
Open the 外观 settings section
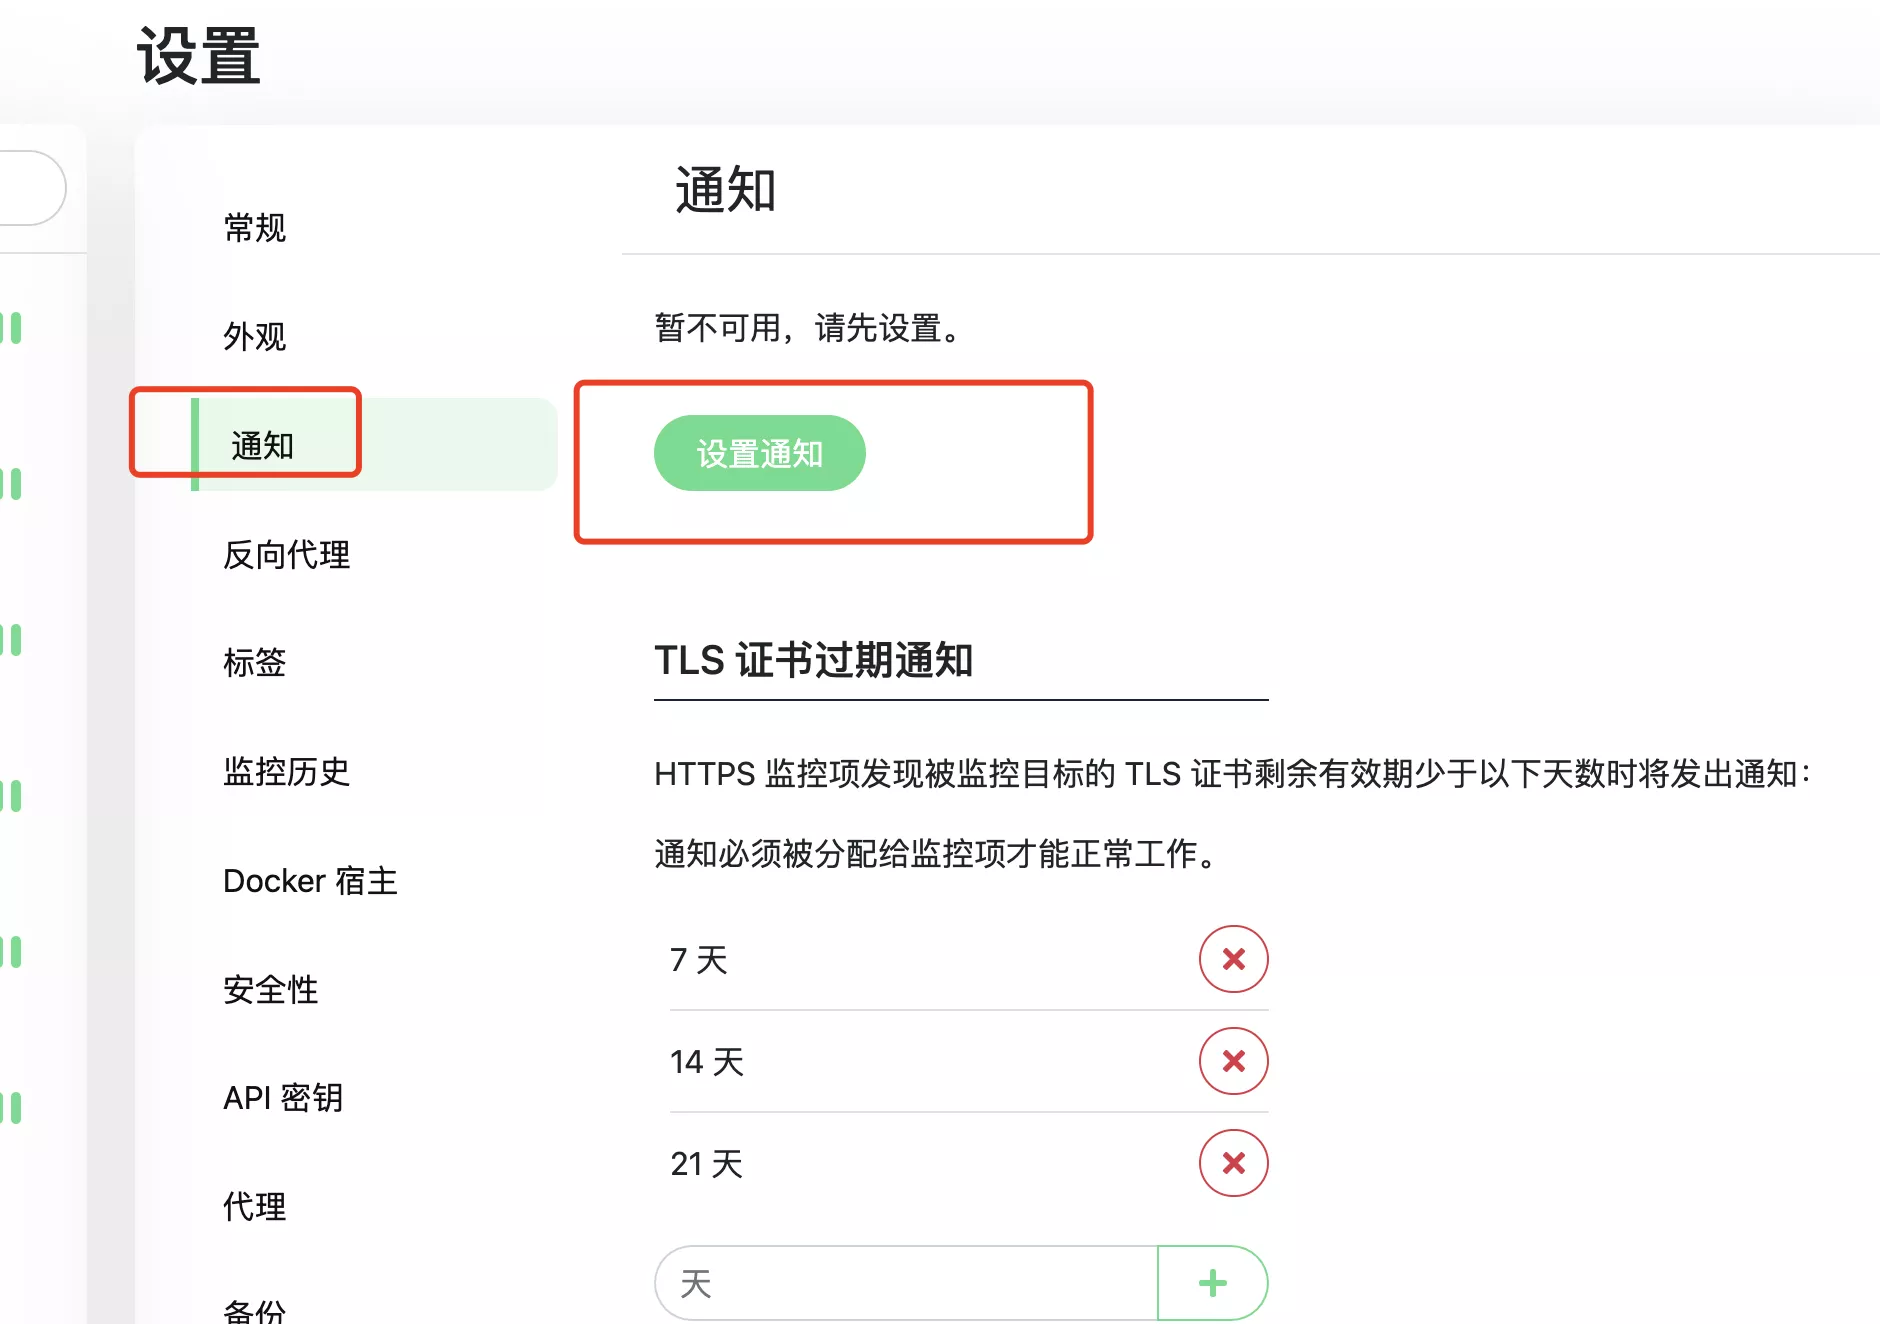[x=255, y=336]
